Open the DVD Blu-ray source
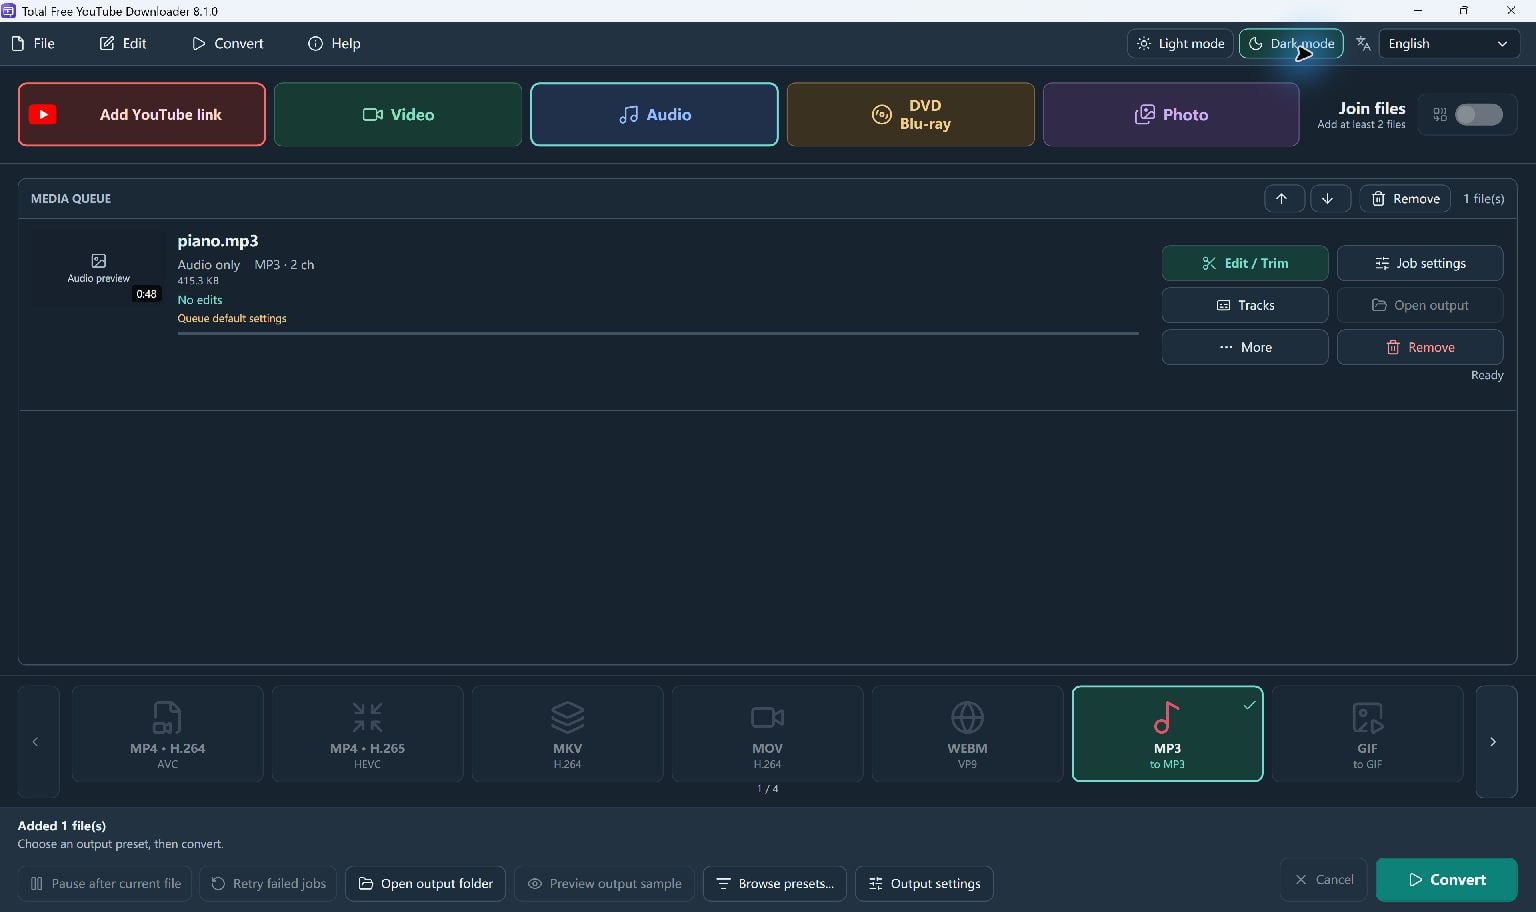1536x912 pixels. pyautogui.click(x=911, y=114)
